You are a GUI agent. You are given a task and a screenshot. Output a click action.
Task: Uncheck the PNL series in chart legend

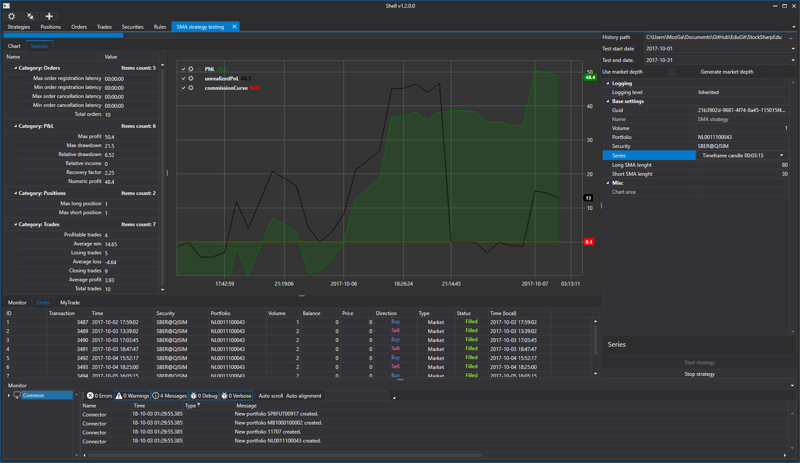click(184, 69)
